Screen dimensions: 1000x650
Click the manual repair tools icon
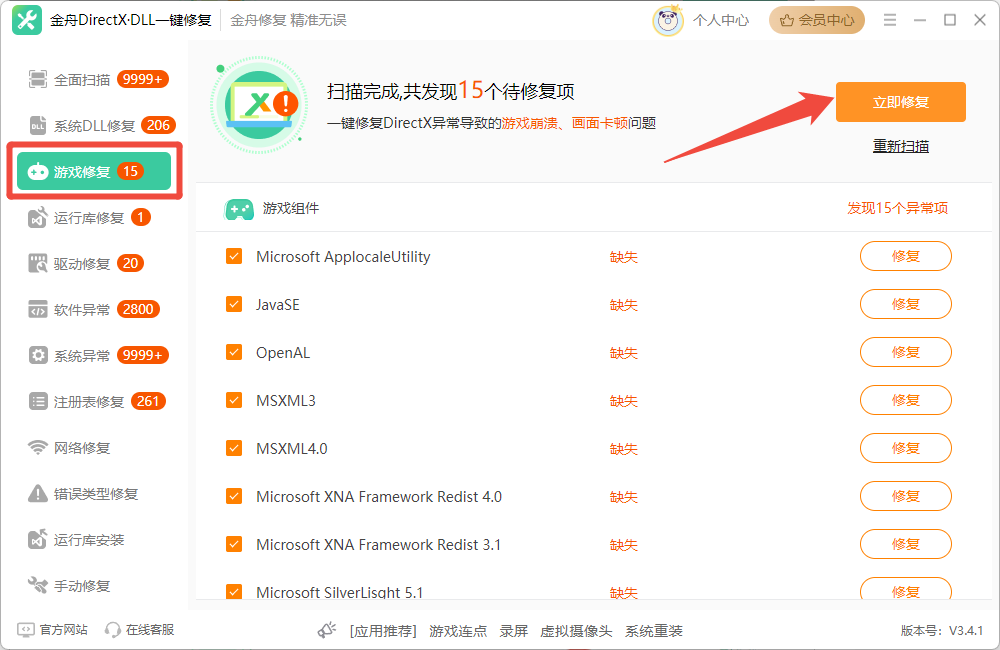[38, 586]
